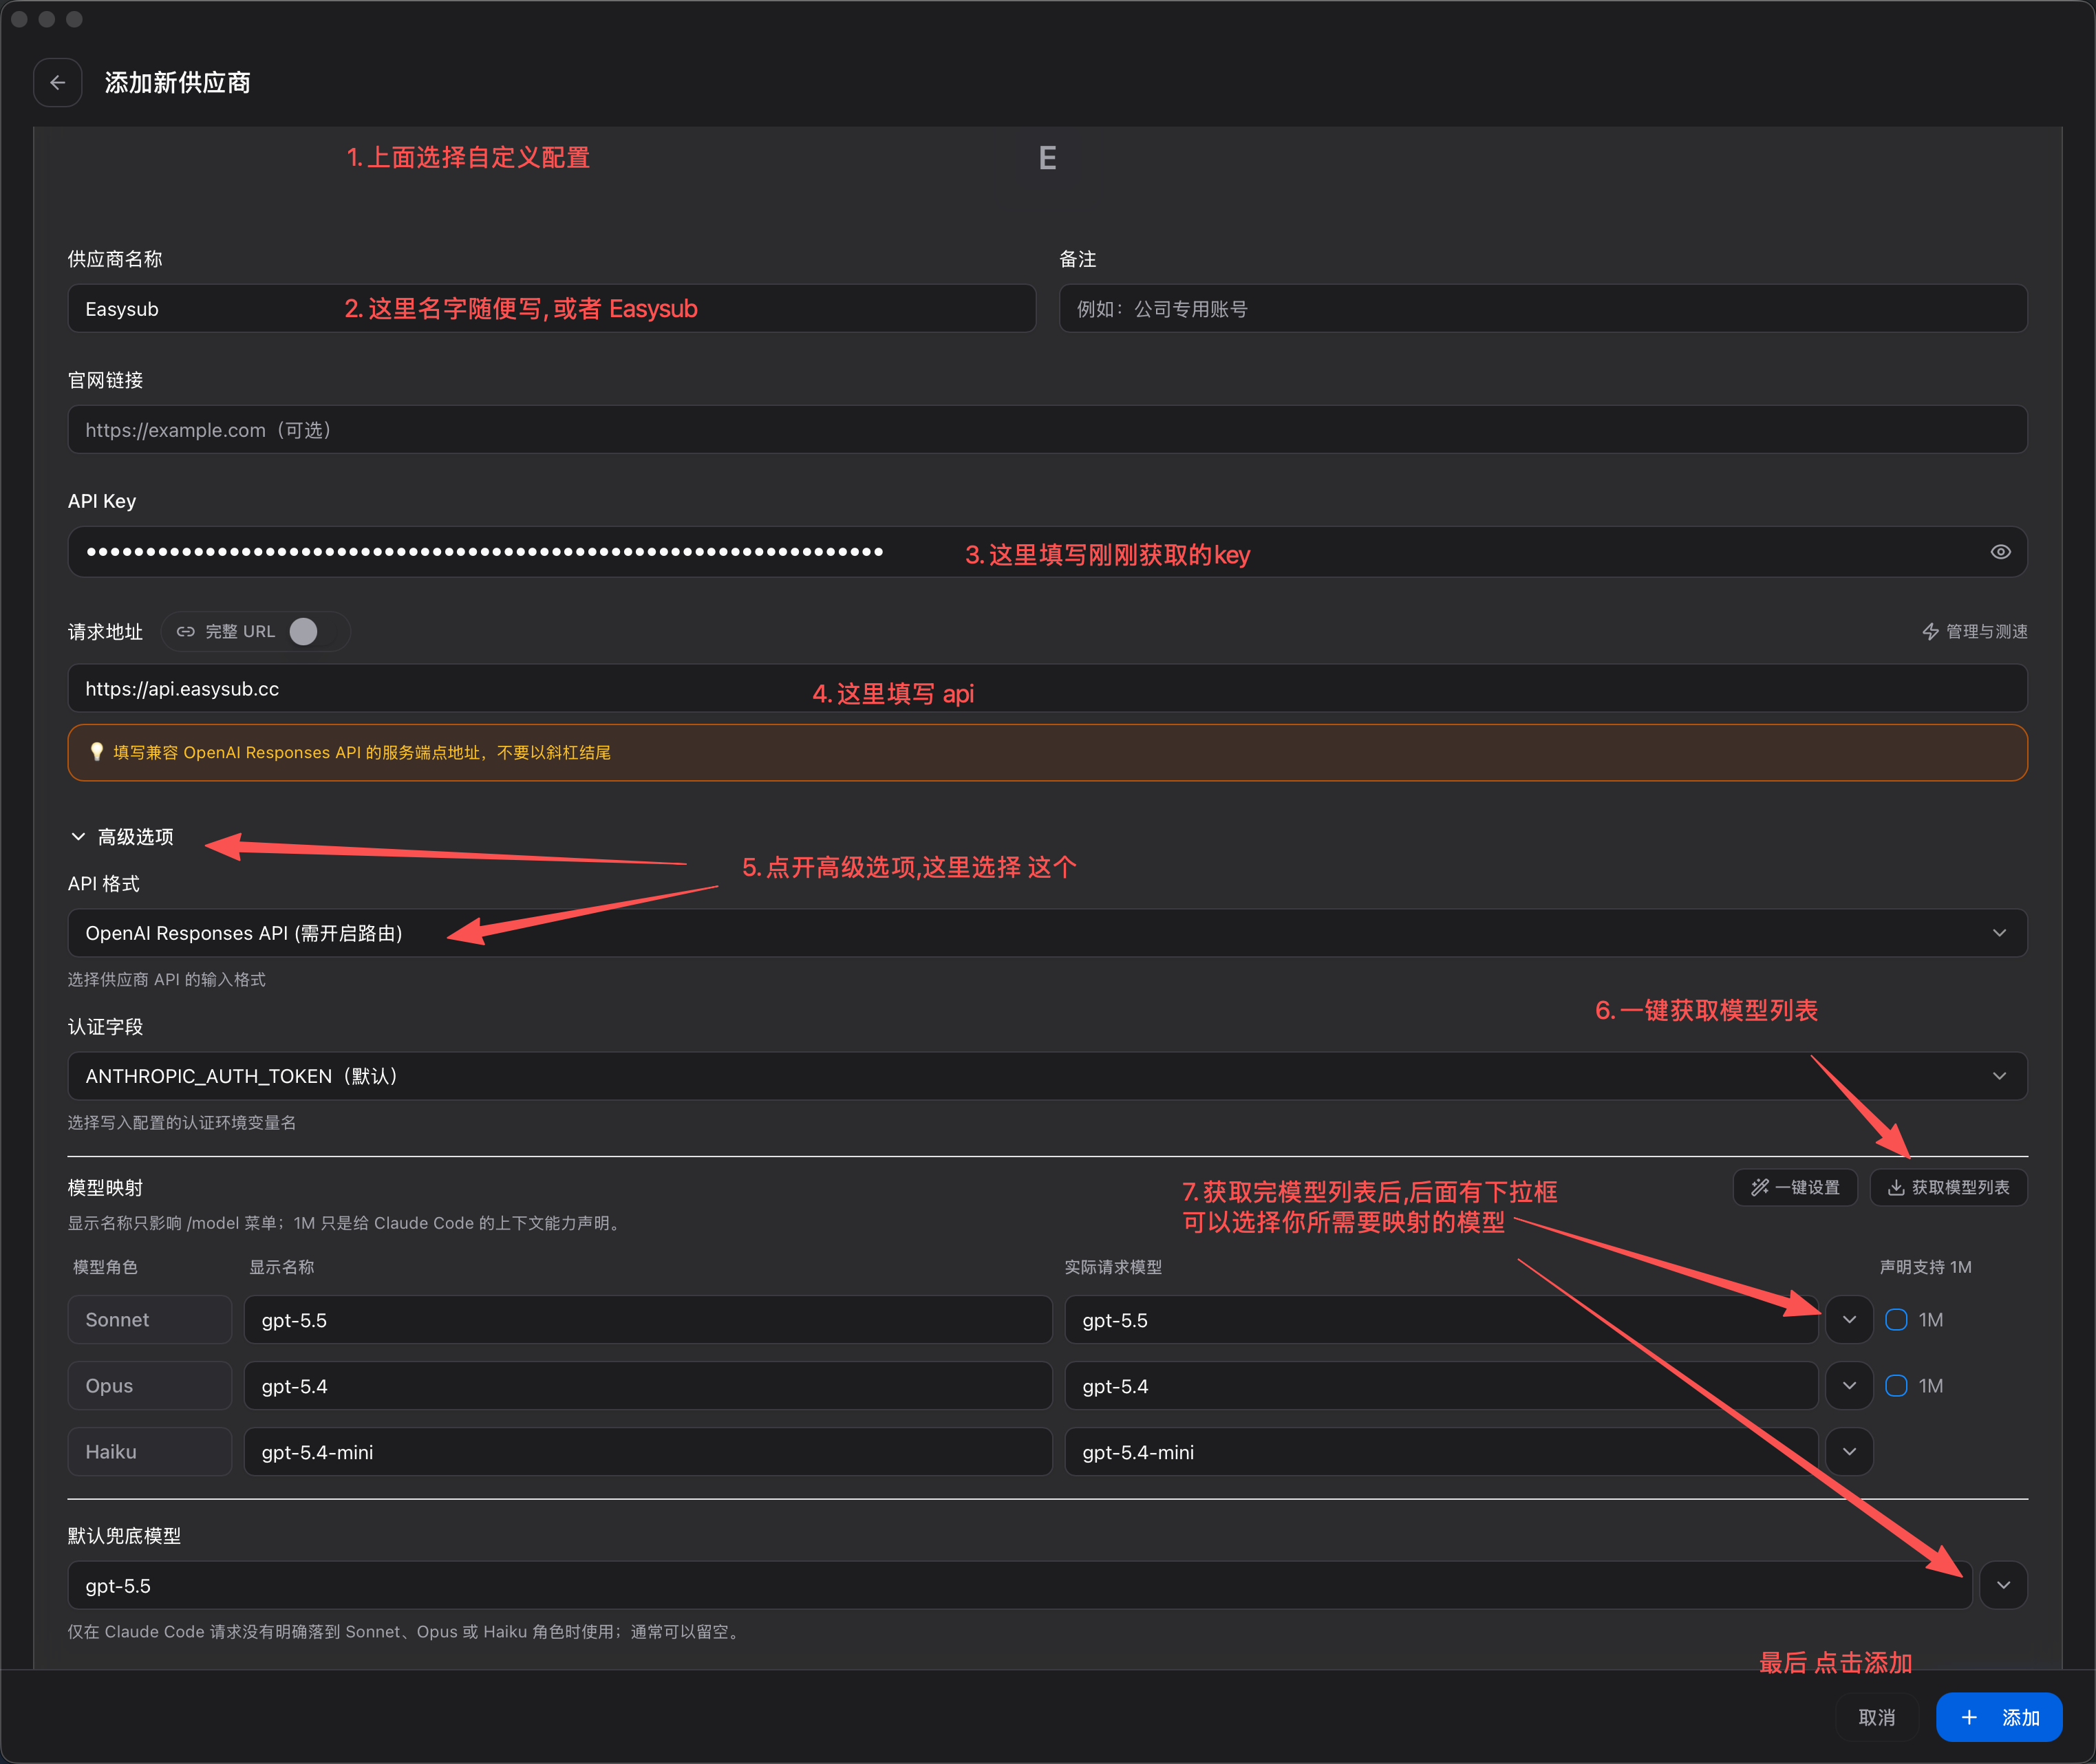Collapse the 高级选项 section
The width and height of the screenshot is (2096, 1764).
coord(122,837)
